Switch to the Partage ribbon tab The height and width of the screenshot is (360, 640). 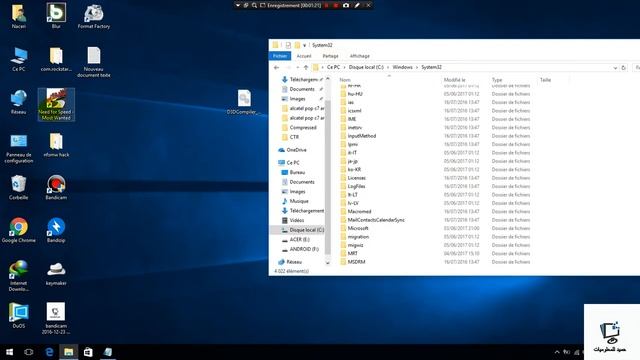click(330, 56)
